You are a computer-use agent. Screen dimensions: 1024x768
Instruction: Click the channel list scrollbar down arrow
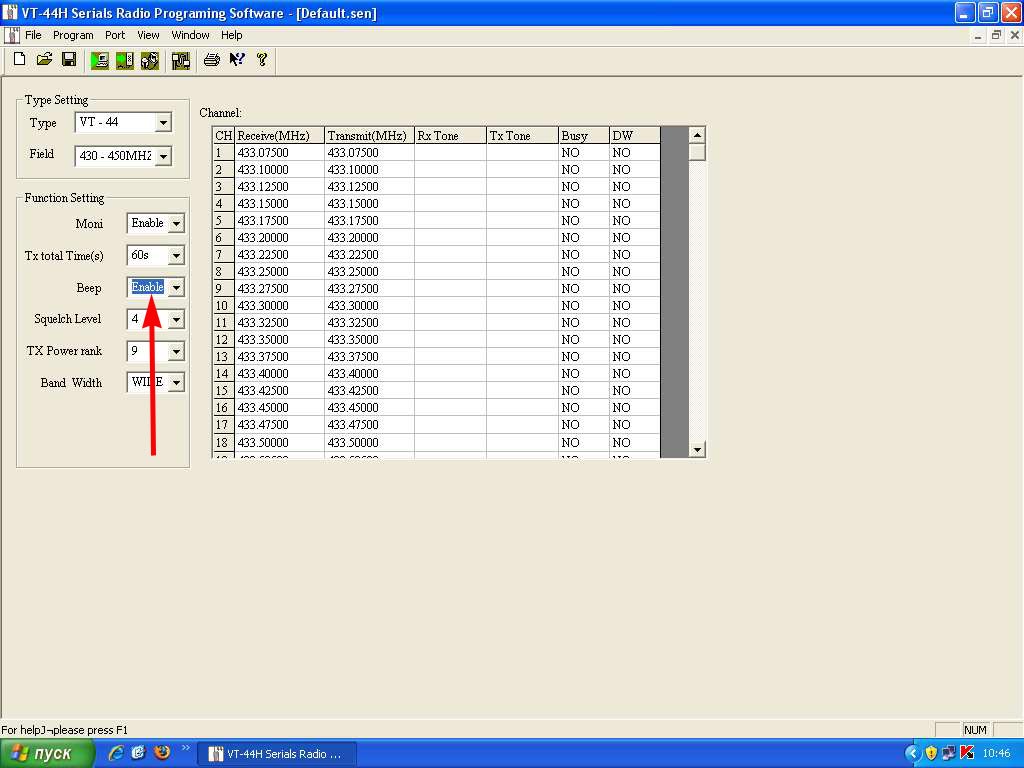click(x=697, y=449)
